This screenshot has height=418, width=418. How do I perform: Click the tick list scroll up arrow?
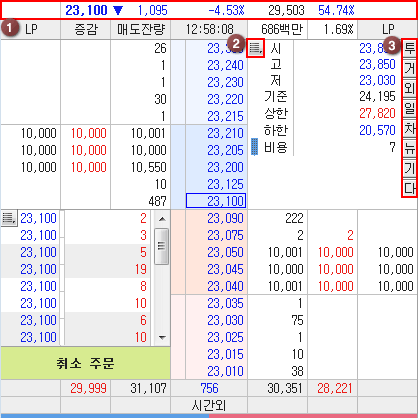162,219
